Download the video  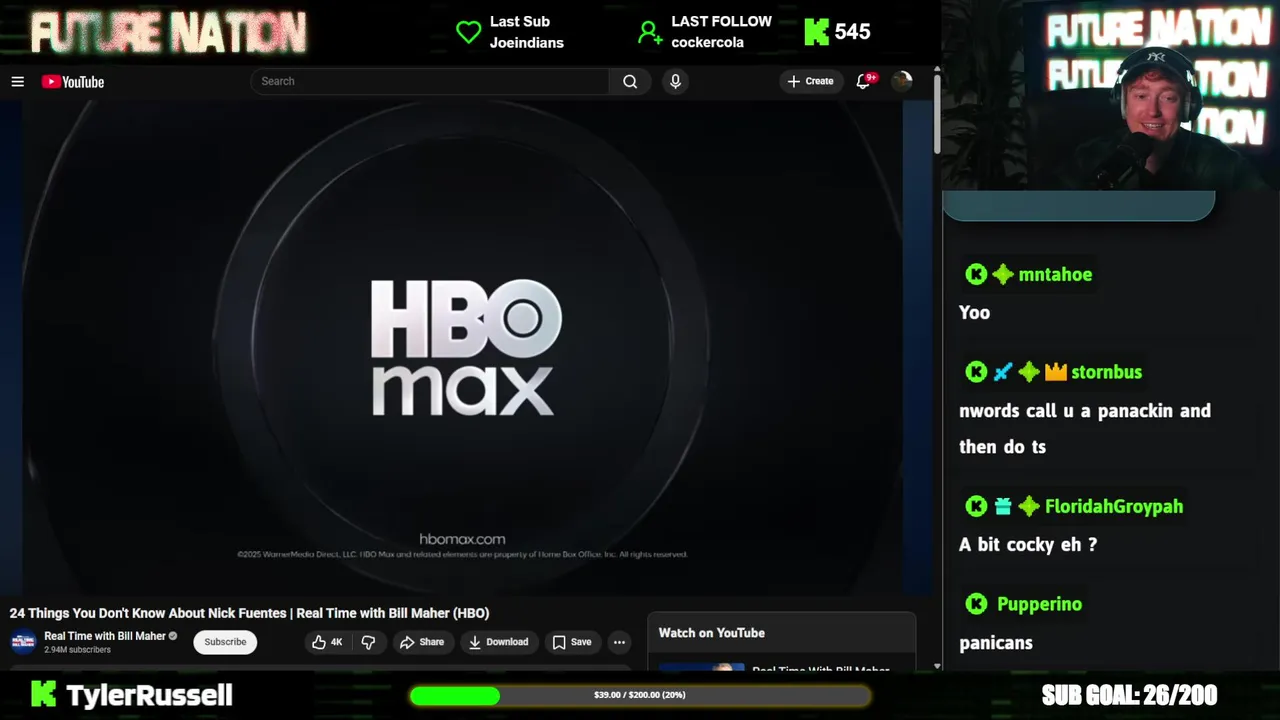point(499,642)
